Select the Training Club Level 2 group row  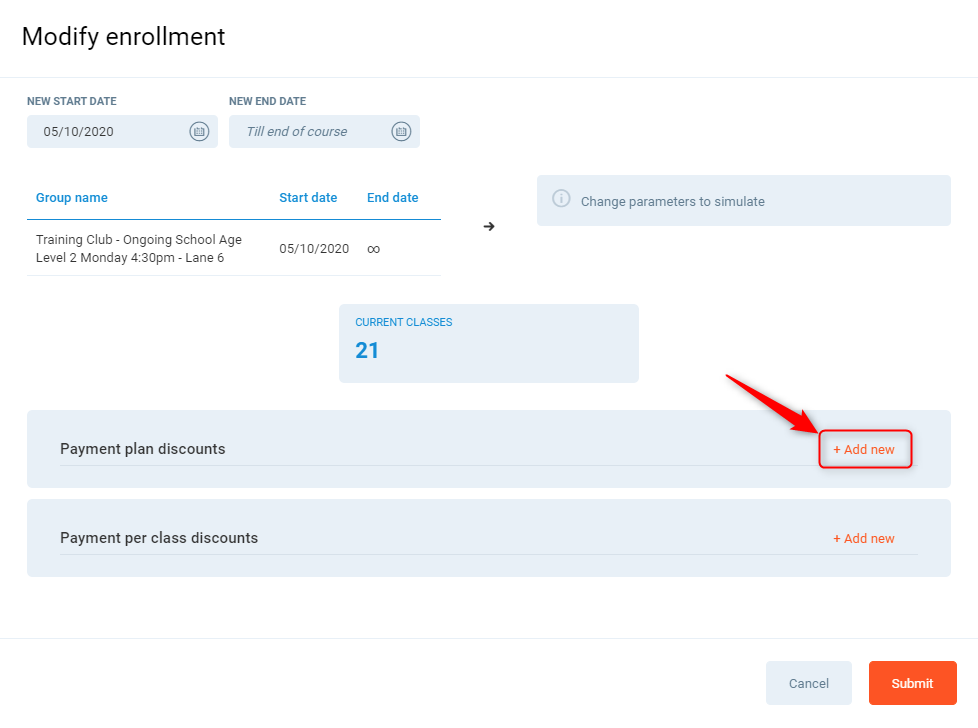(139, 249)
